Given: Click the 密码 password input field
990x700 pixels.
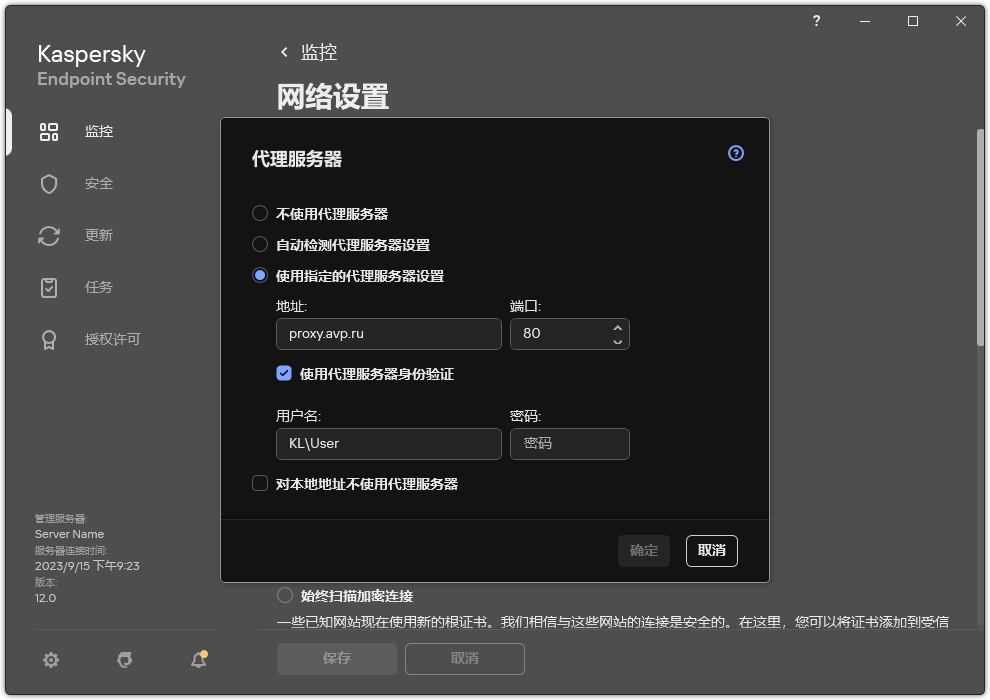Looking at the screenshot, I should (x=570, y=443).
